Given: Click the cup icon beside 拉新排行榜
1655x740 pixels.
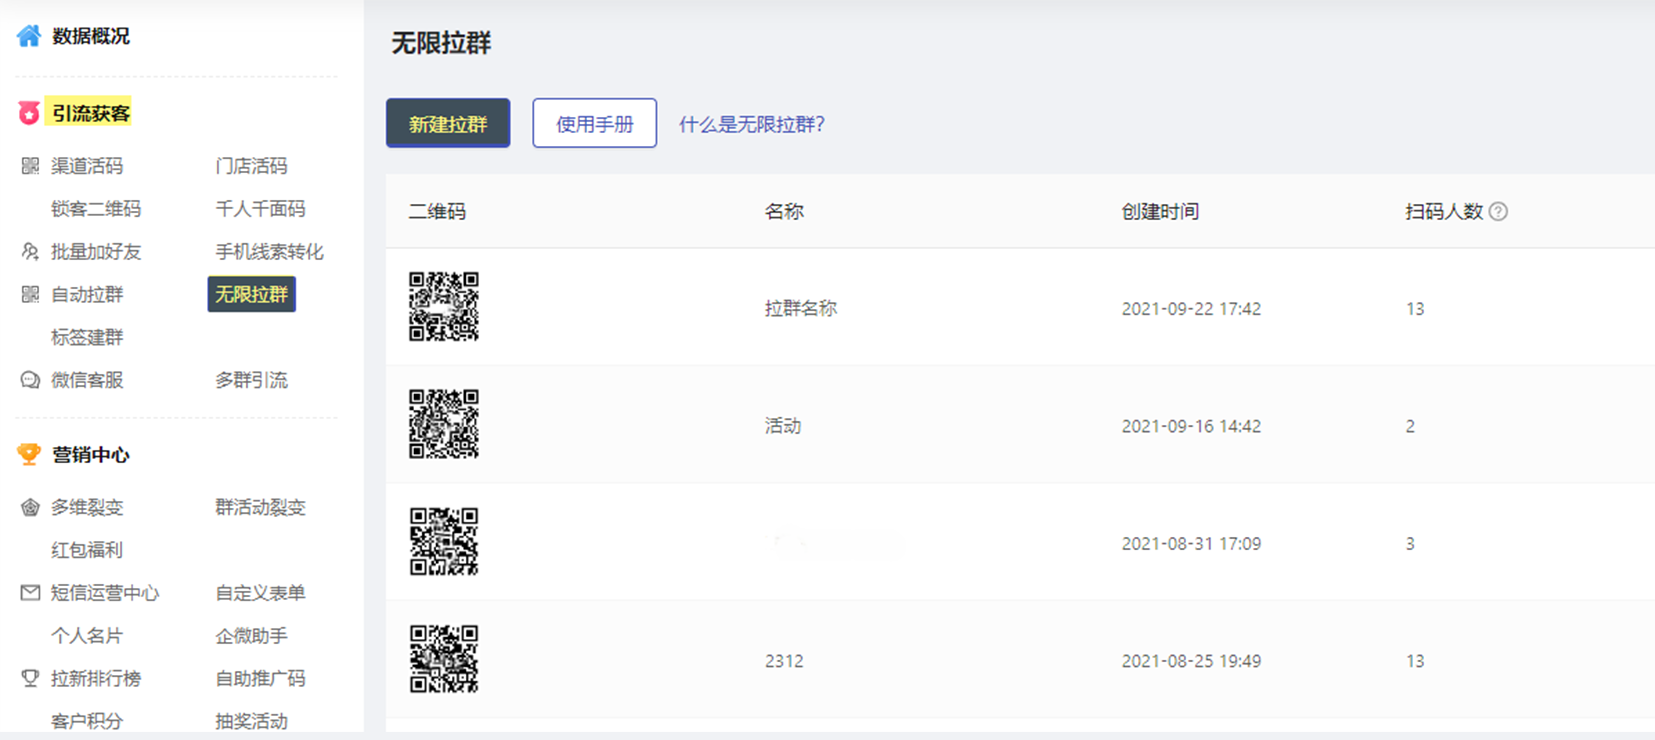Looking at the screenshot, I should pos(30,679).
